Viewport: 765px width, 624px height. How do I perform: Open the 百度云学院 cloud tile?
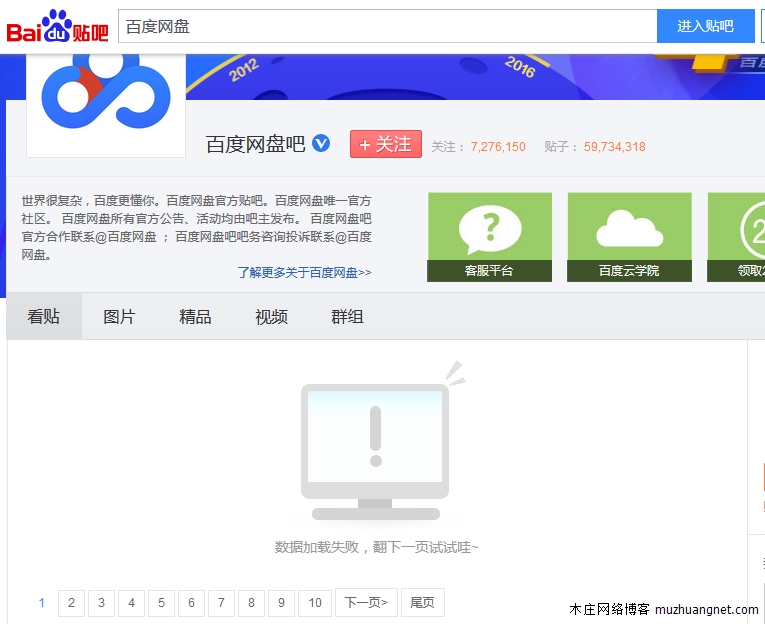tap(629, 237)
